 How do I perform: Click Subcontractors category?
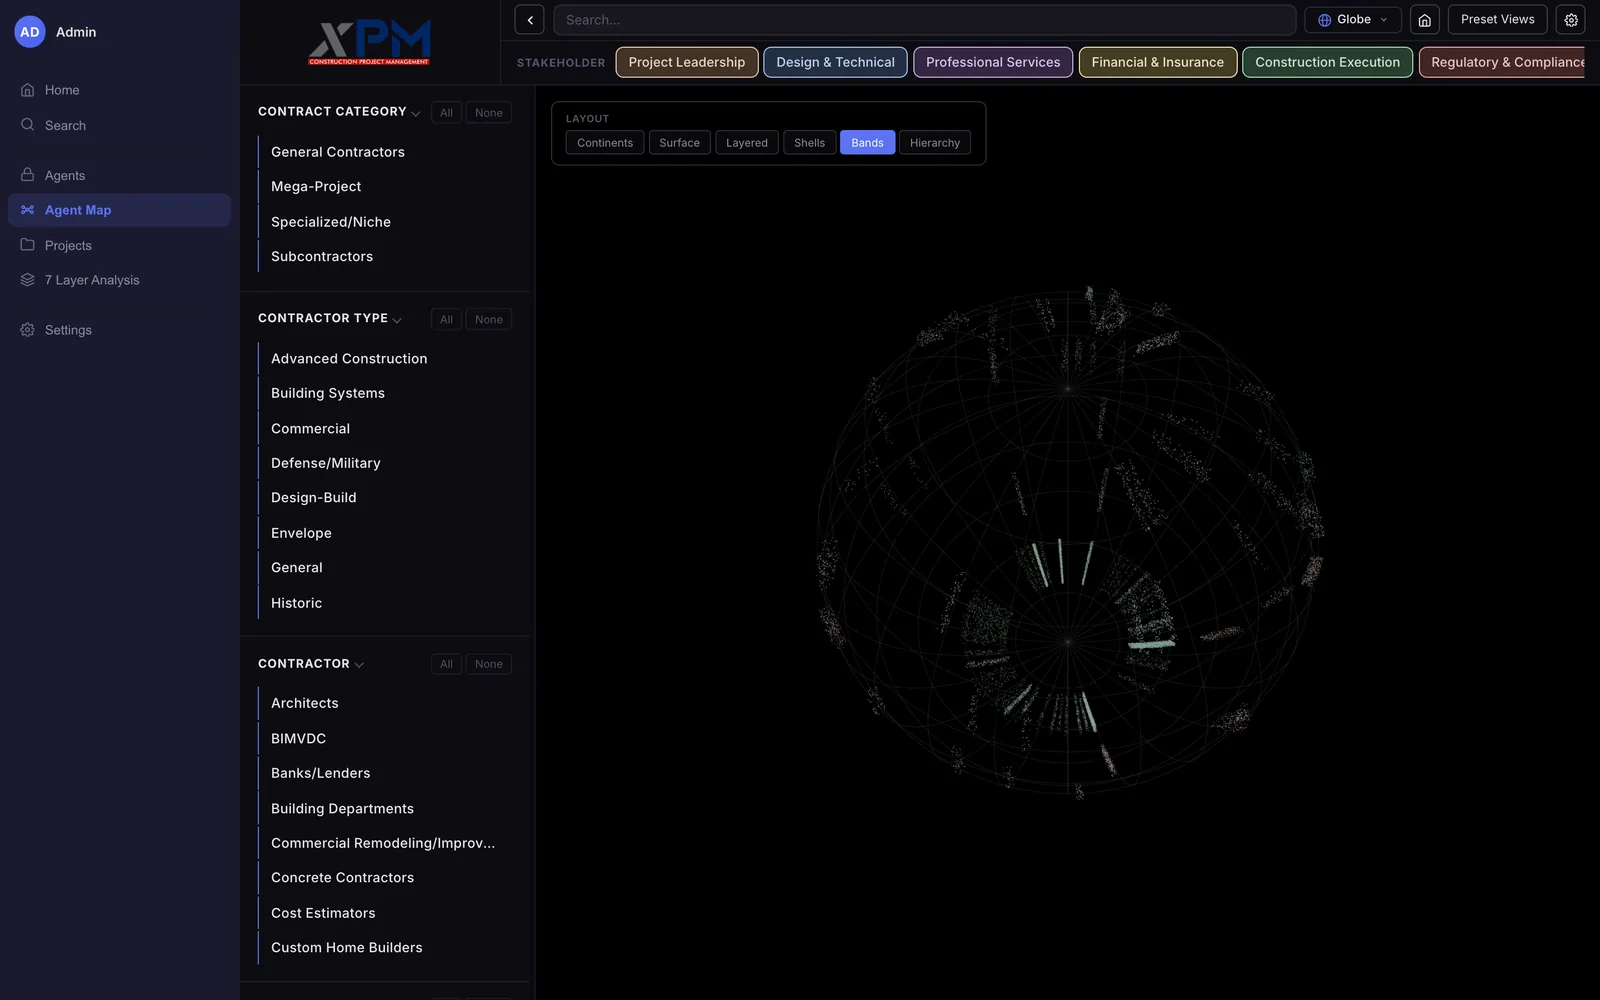tap(385, 257)
